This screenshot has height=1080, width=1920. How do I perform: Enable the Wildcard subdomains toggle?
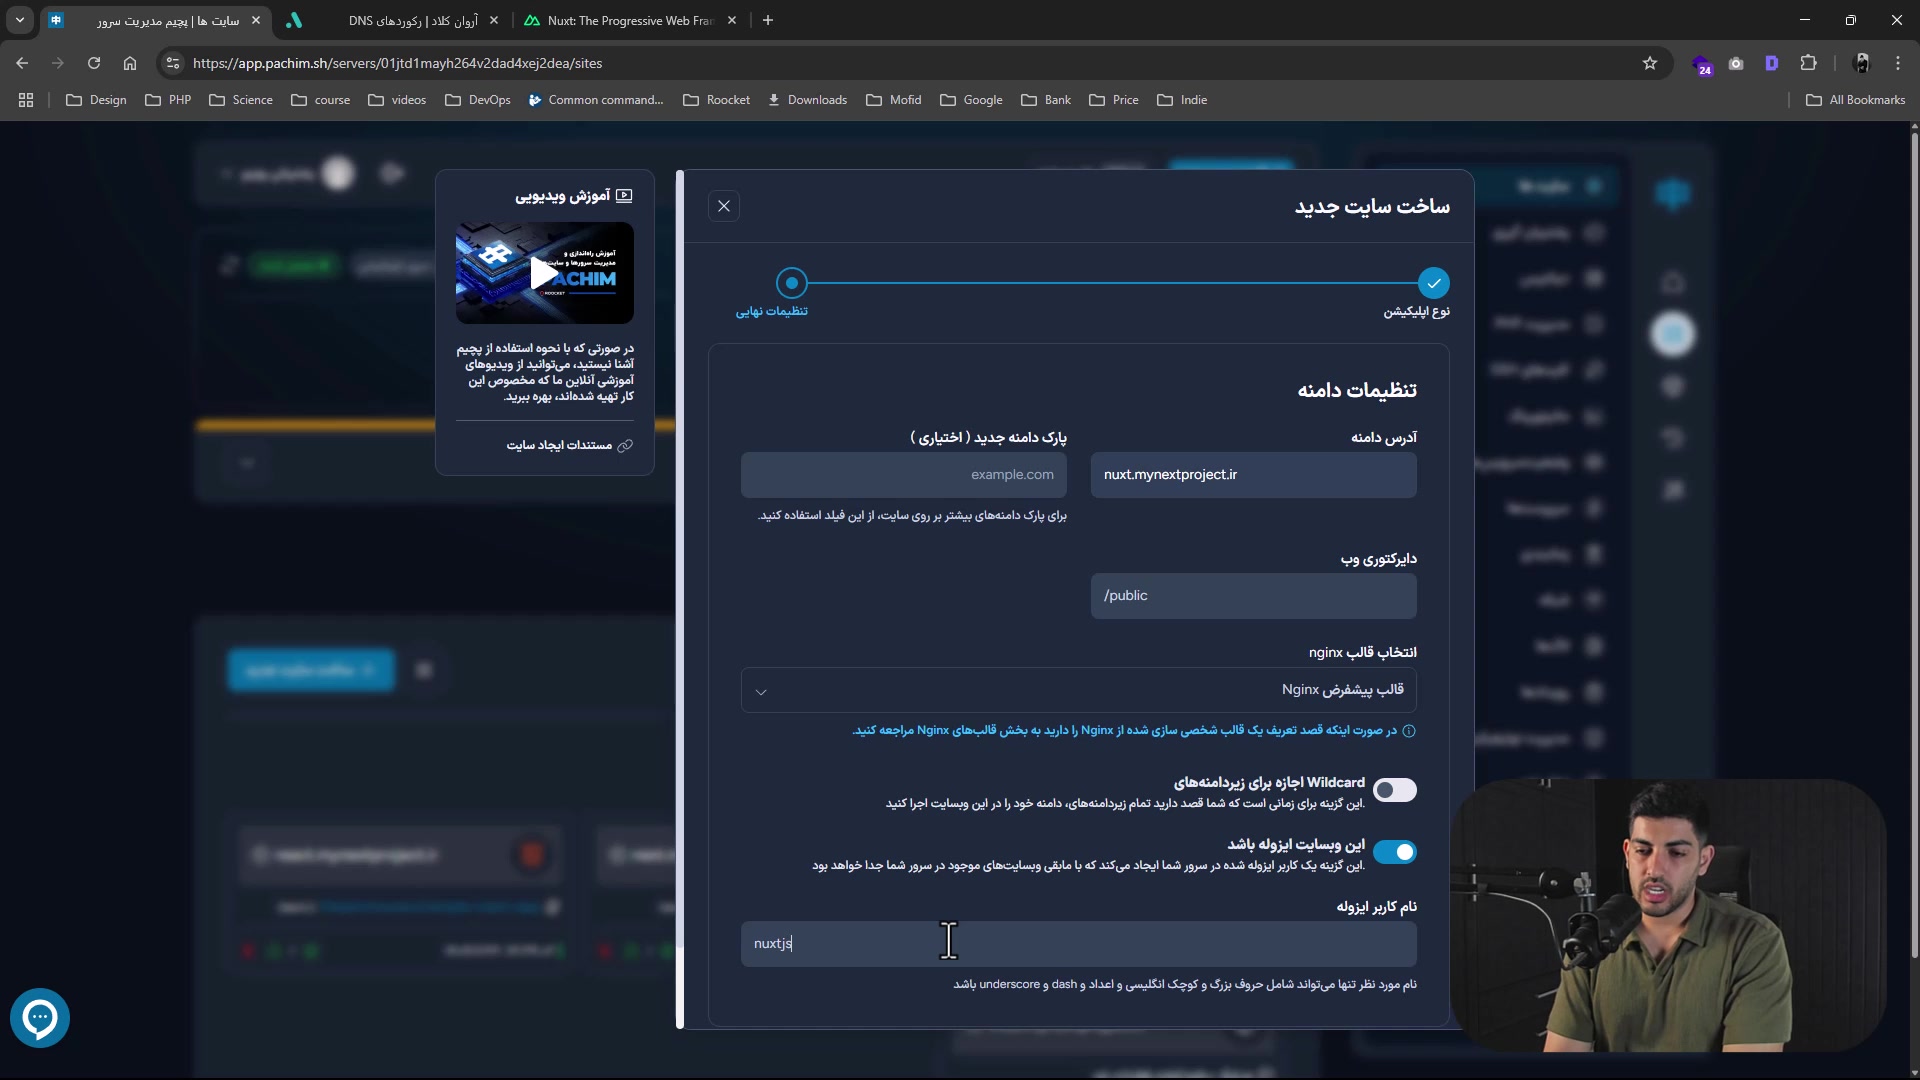click(1394, 790)
